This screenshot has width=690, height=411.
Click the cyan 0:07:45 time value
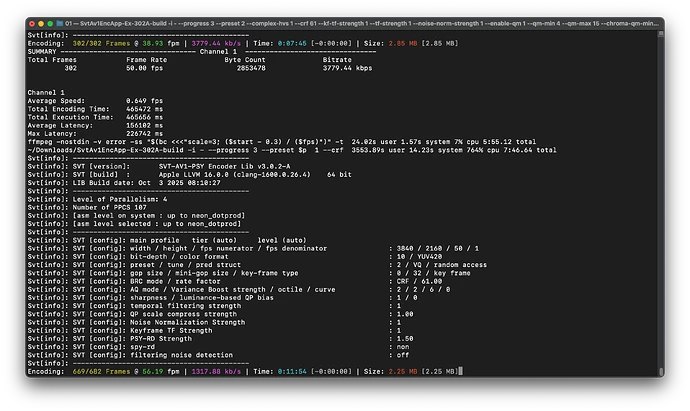(292, 44)
